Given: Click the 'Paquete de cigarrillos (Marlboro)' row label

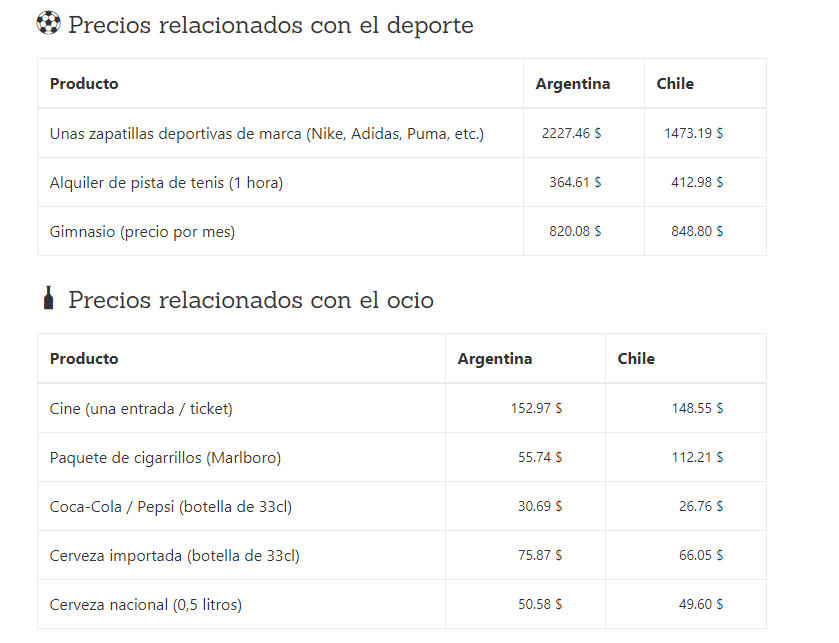Looking at the screenshot, I should pyautogui.click(x=165, y=458).
